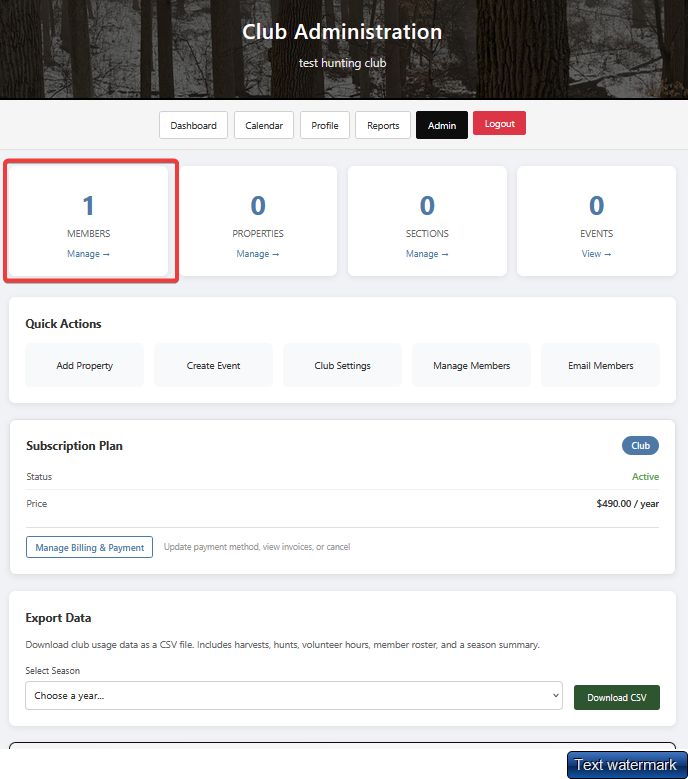
Task: Expand the Select Season dropdown
Action: (x=293, y=696)
